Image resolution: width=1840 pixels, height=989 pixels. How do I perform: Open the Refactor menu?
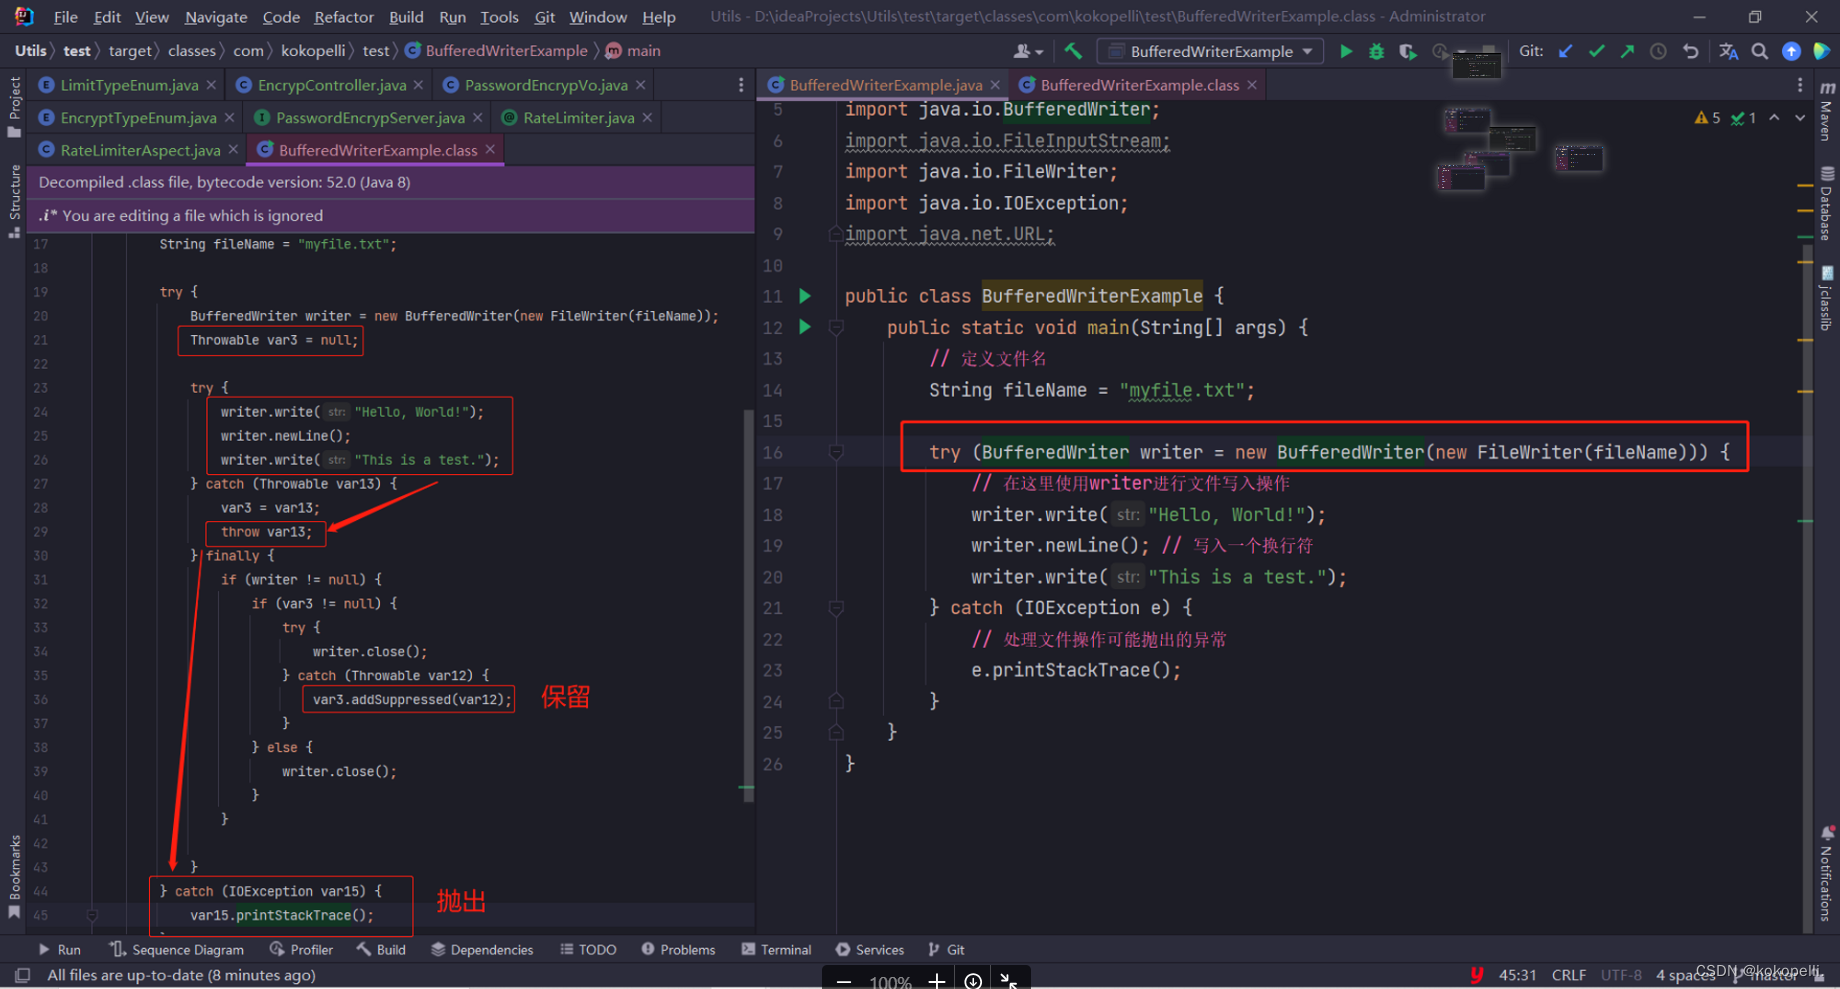(x=344, y=17)
